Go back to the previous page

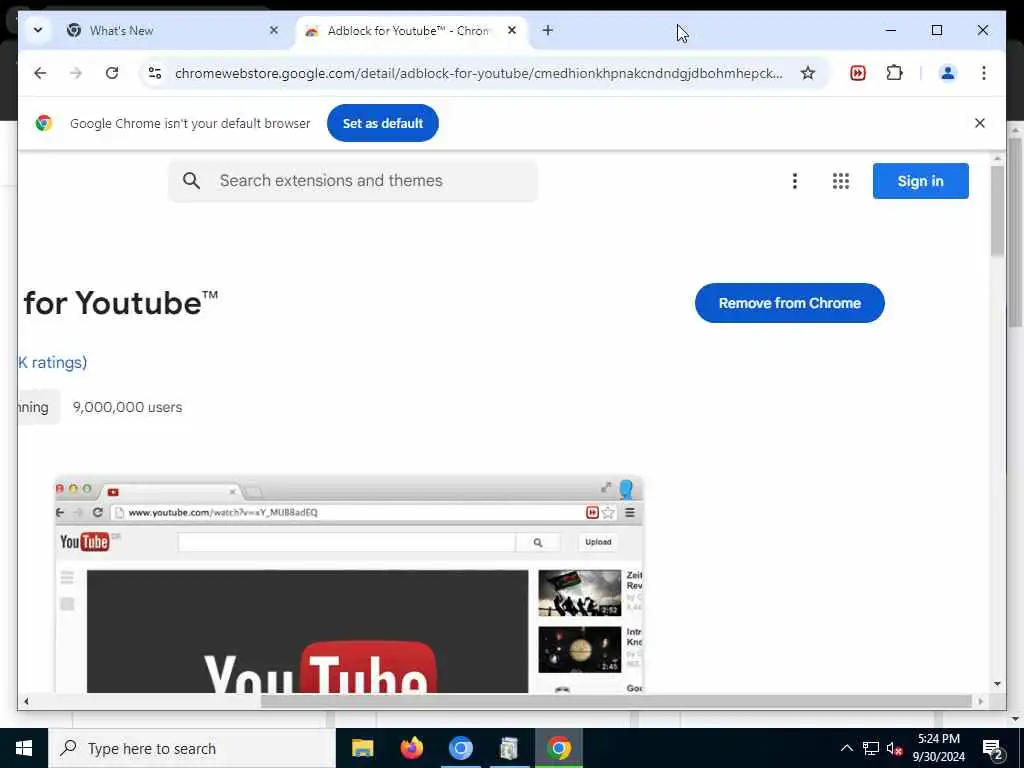40,72
